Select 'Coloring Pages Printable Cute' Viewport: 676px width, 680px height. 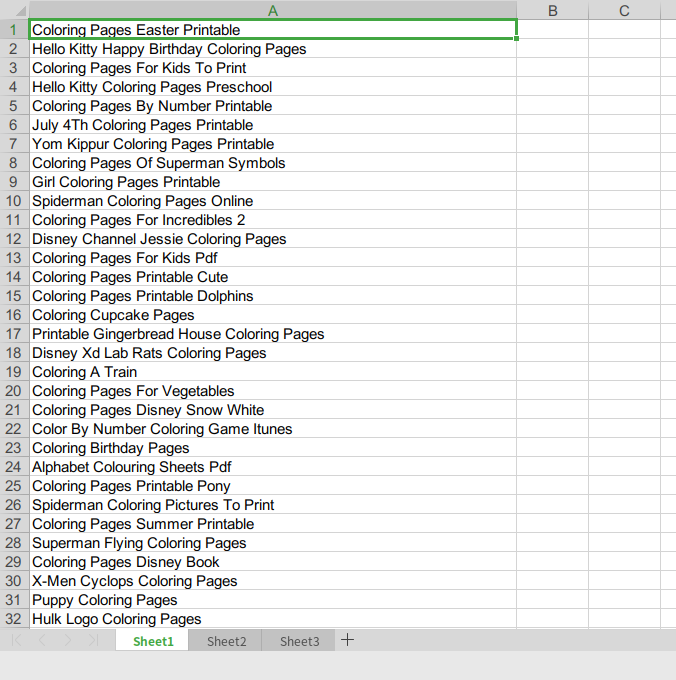tap(273, 277)
